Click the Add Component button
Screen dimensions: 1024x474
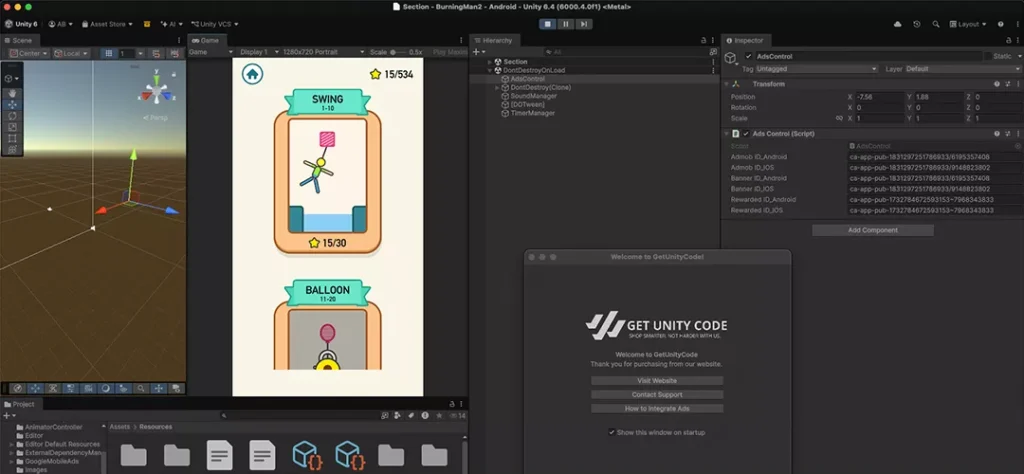[x=872, y=230]
